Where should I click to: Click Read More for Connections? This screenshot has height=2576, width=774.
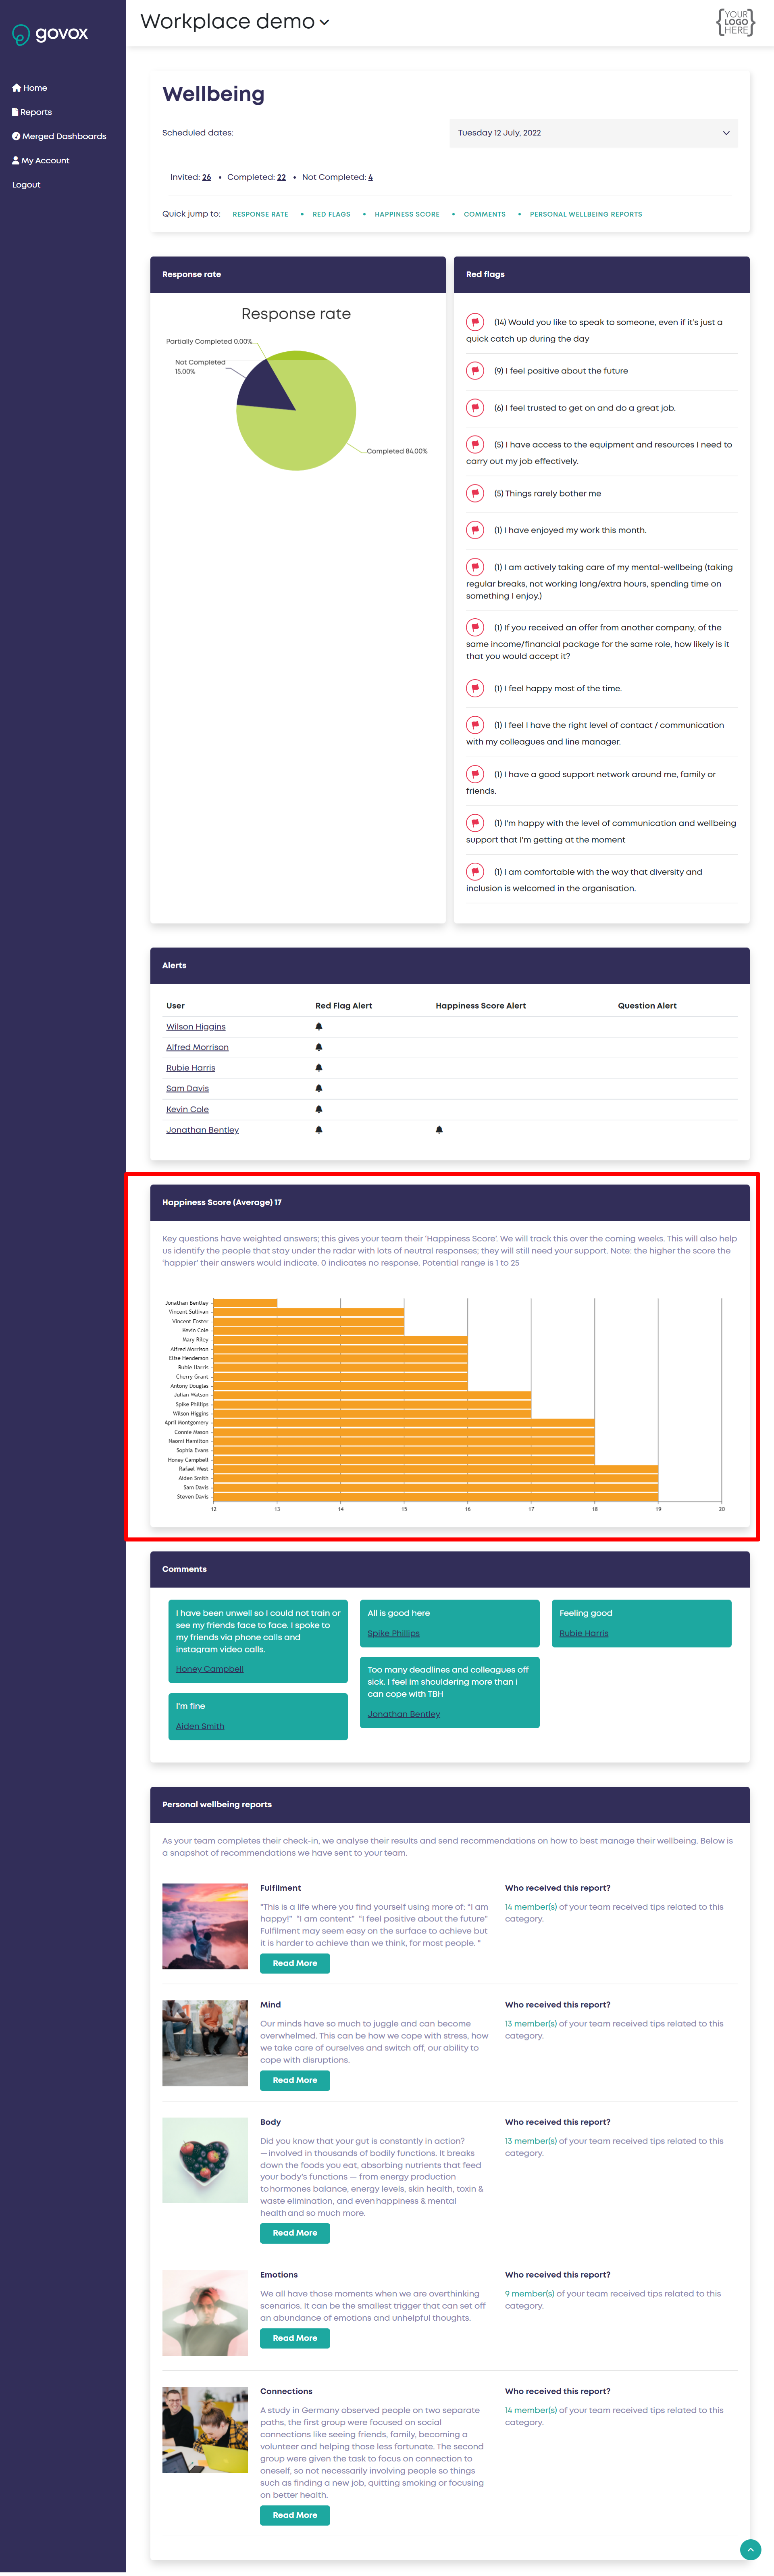click(x=295, y=2515)
